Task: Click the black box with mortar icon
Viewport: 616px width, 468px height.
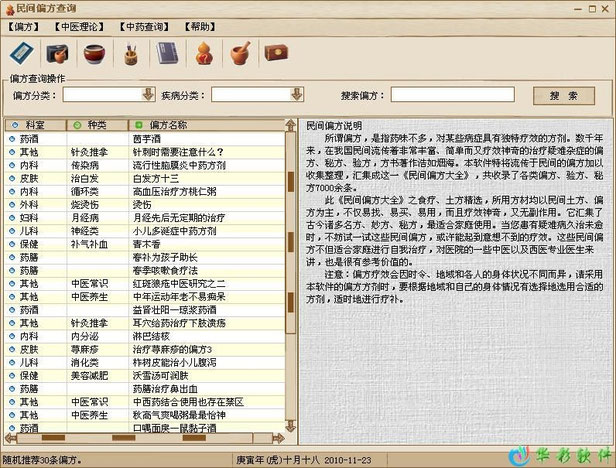Action: pyautogui.click(x=57, y=53)
